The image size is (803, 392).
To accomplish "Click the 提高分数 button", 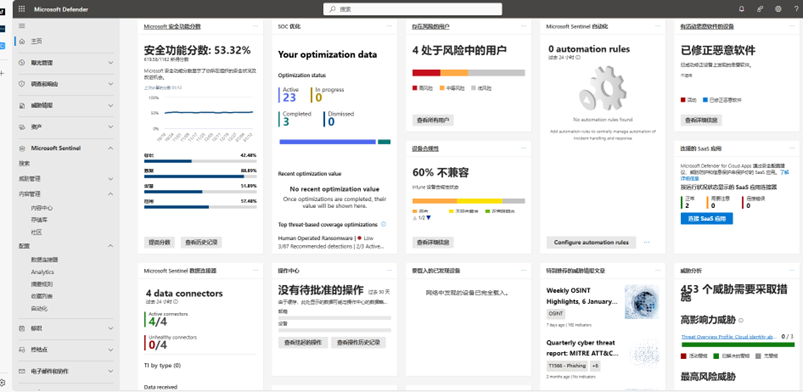I will (160, 242).
